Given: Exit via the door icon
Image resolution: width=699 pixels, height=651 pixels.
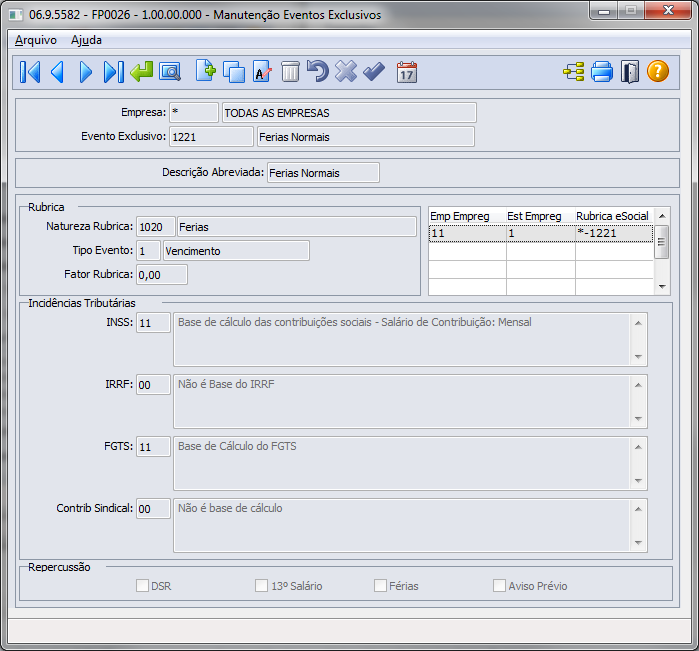Looking at the screenshot, I should tap(629, 72).
